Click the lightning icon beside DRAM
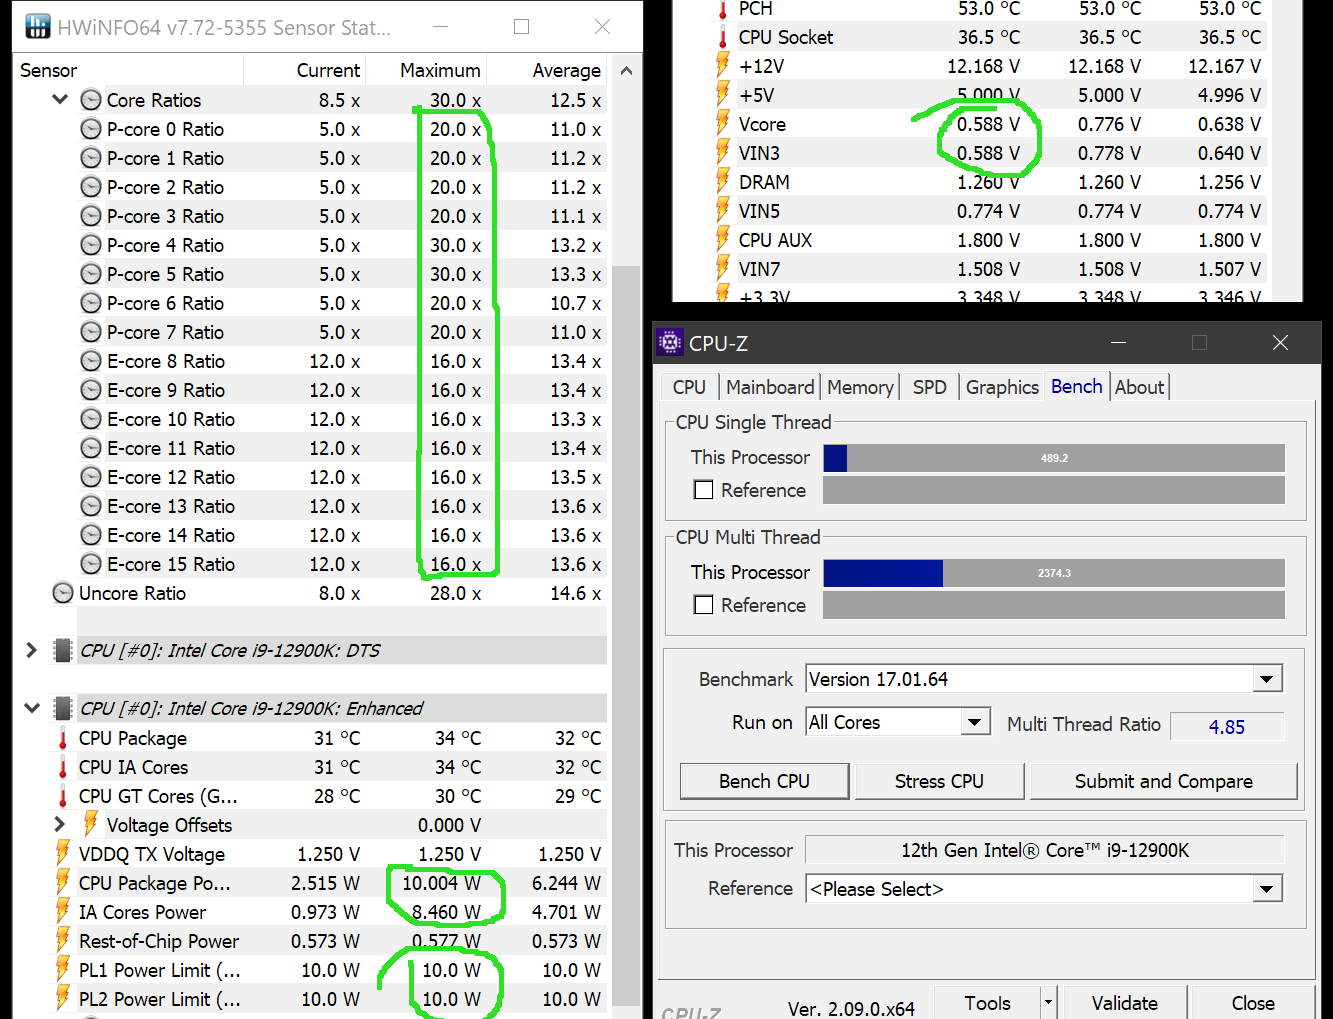Screen dimensions: 1333x1019 click(x=723, y=182)
